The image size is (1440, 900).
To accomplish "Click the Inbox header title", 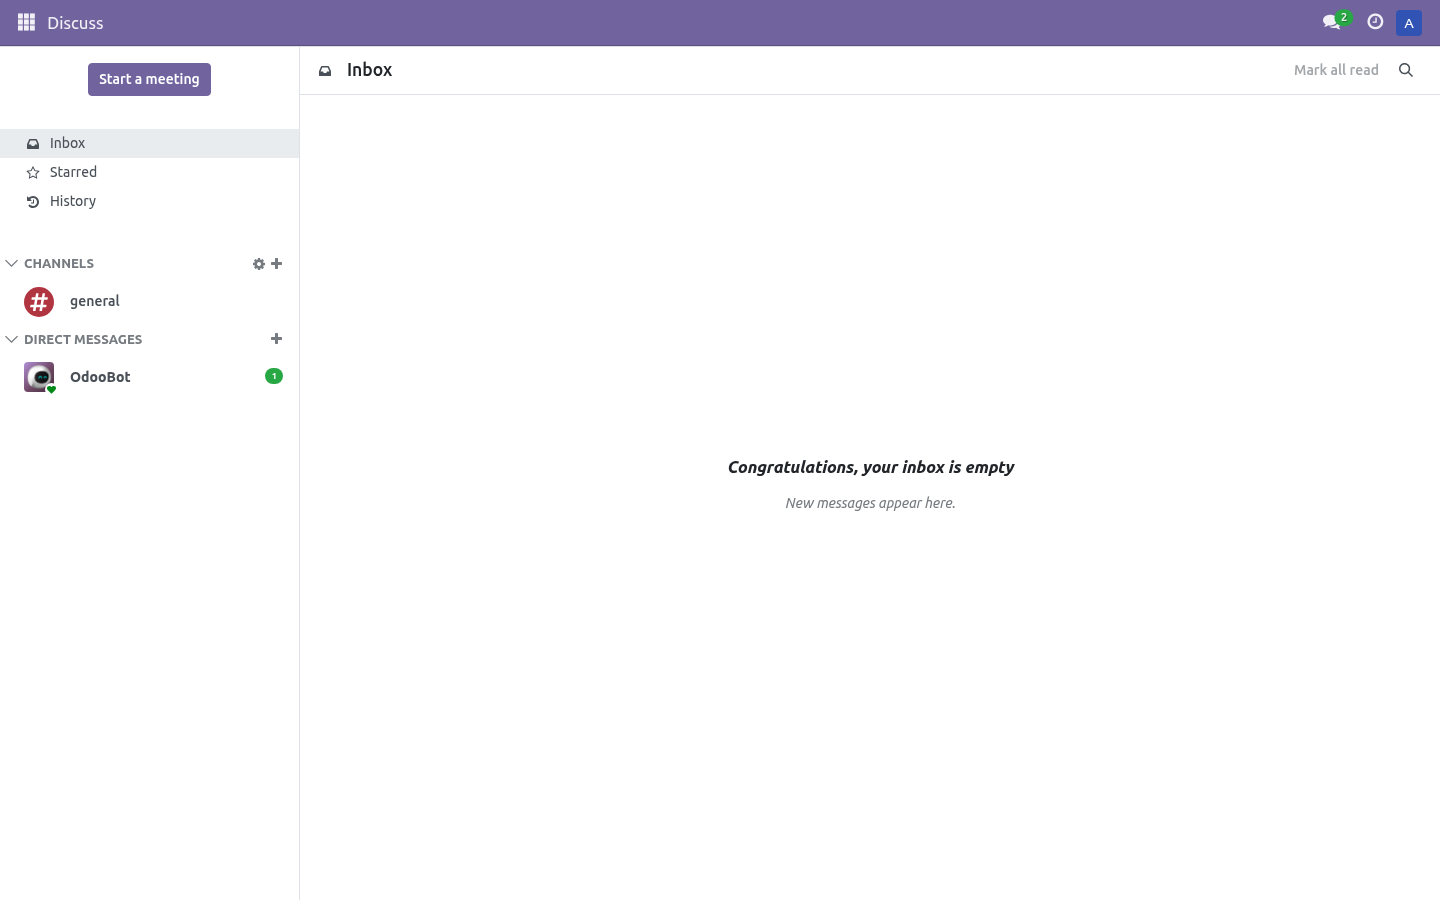I will click(369, 70).
